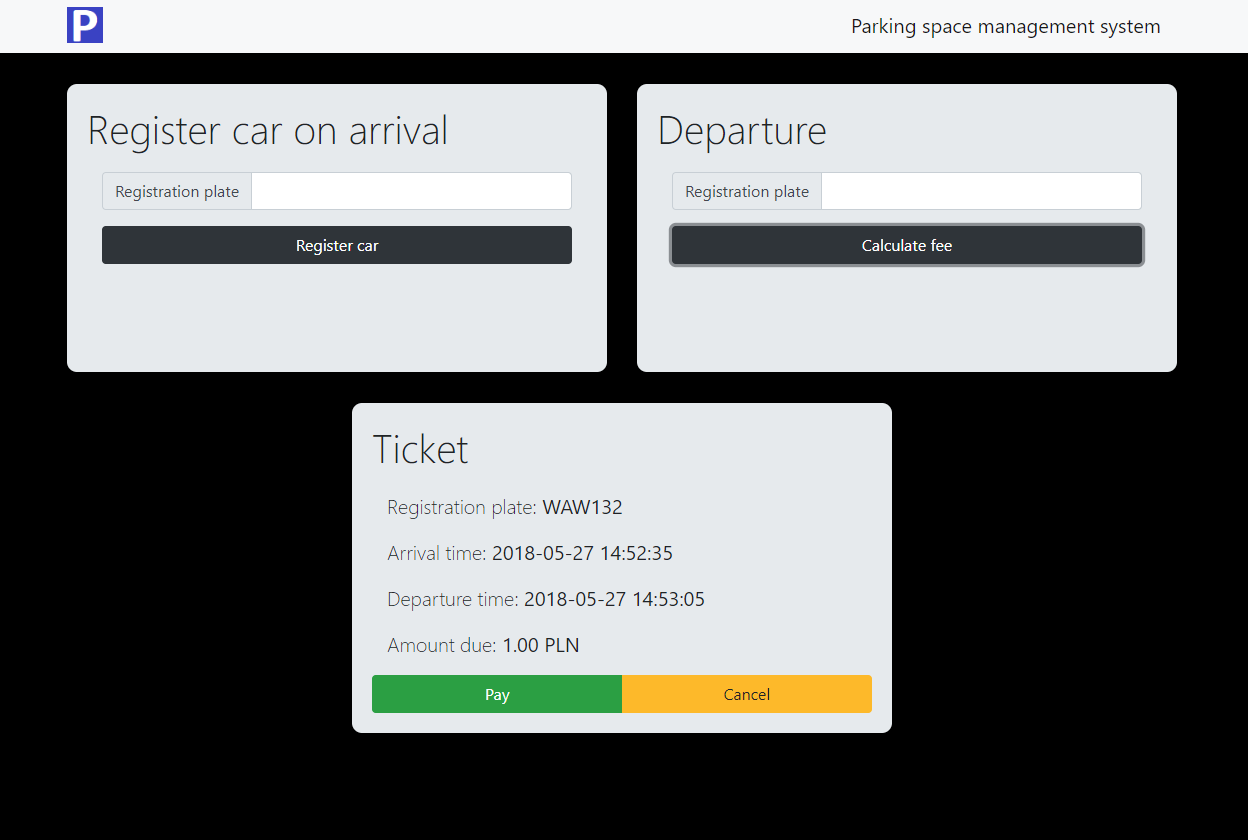Click the Register car button
Screen dimensions: 1248x840
coord(337,245)
